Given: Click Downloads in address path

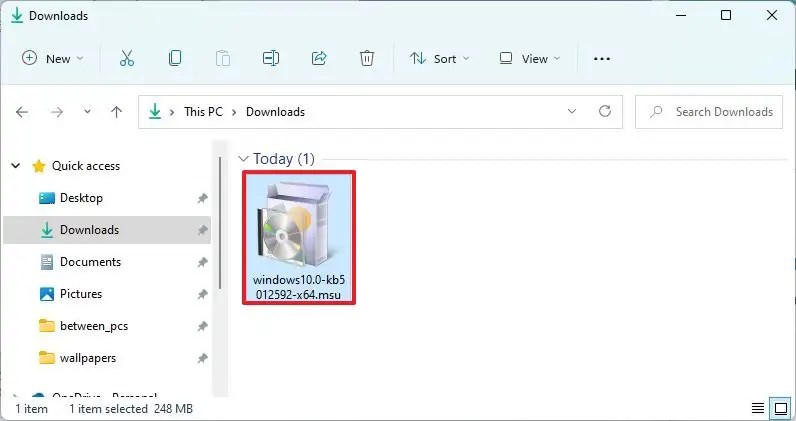Looking at the screenshot, I should tap(275, 112).
